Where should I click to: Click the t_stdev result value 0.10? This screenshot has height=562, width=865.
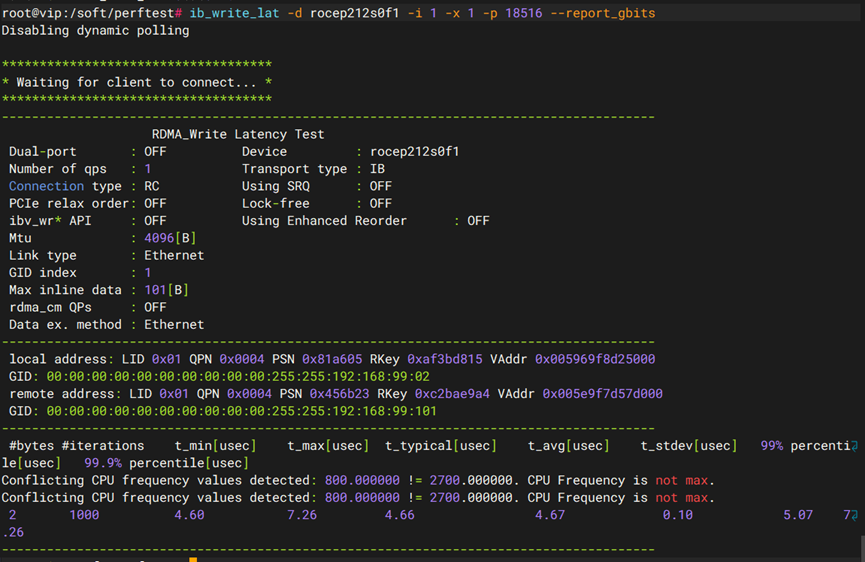(x=677, y=515)
